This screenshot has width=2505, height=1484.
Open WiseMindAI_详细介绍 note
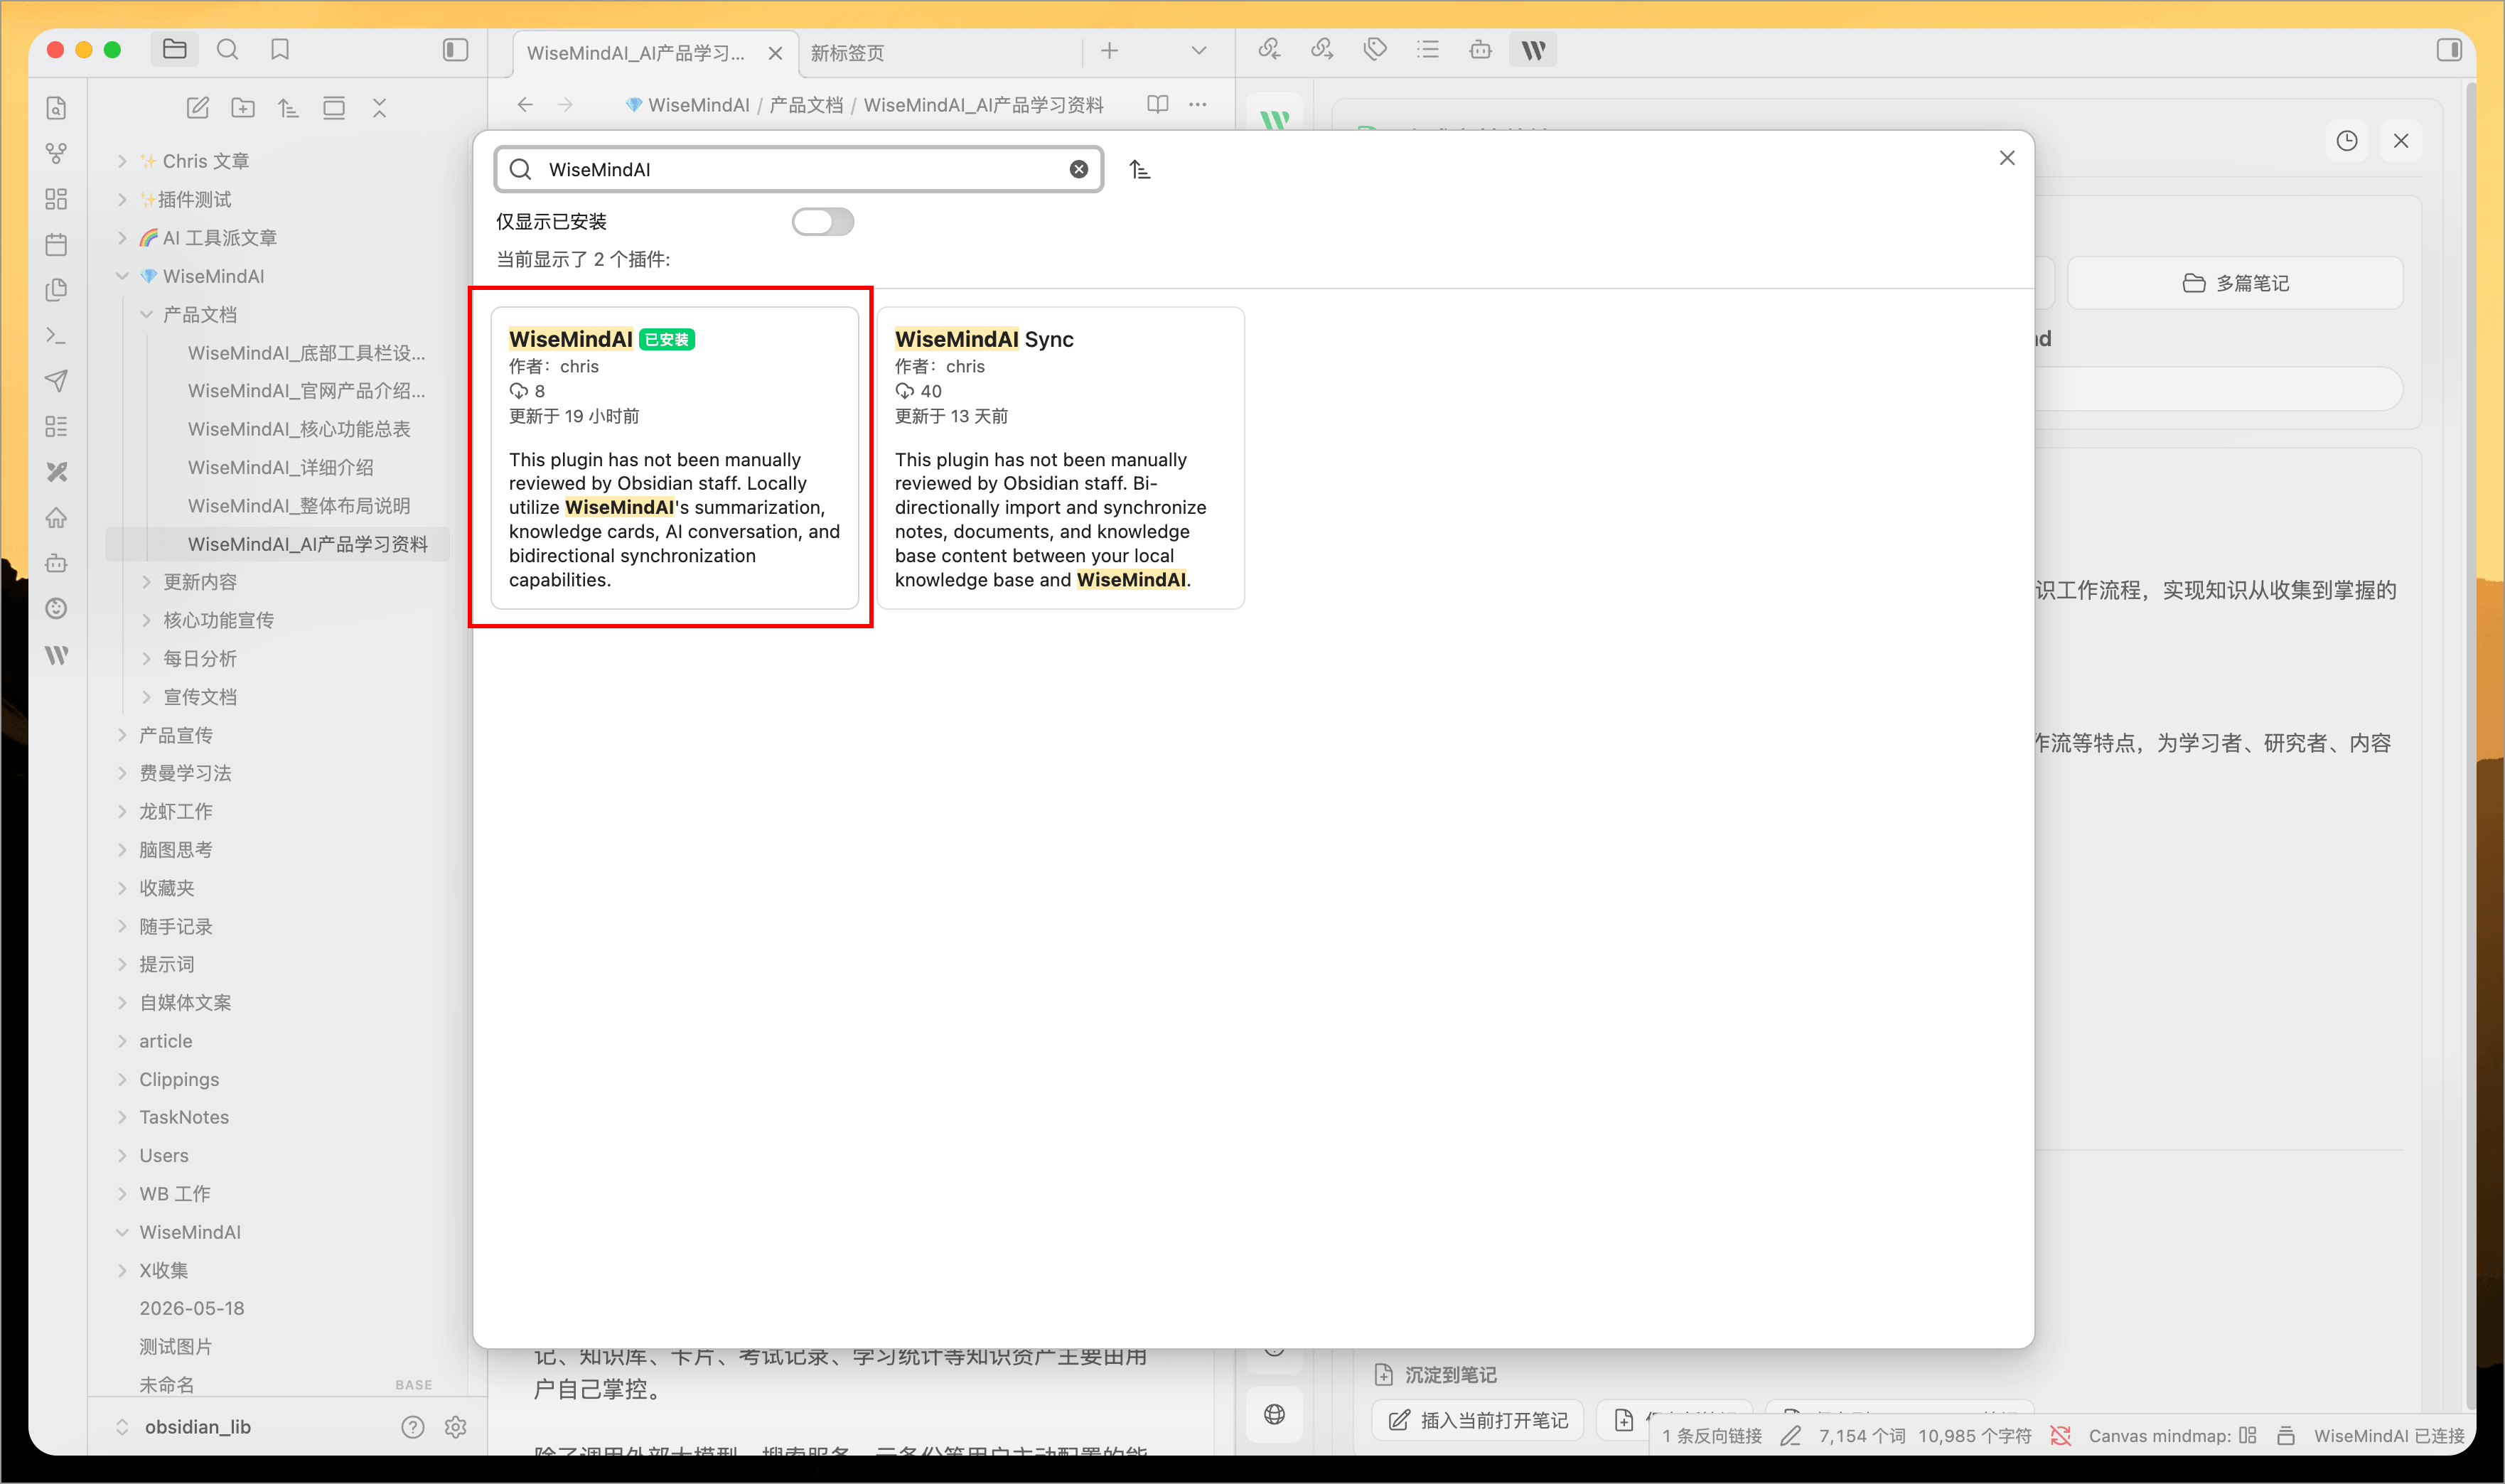pyautogui.click(x=281, y=467)
